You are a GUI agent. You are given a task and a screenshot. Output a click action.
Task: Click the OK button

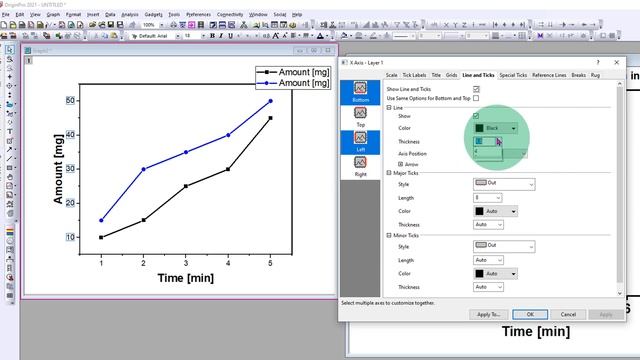click(x=530, y=314)
